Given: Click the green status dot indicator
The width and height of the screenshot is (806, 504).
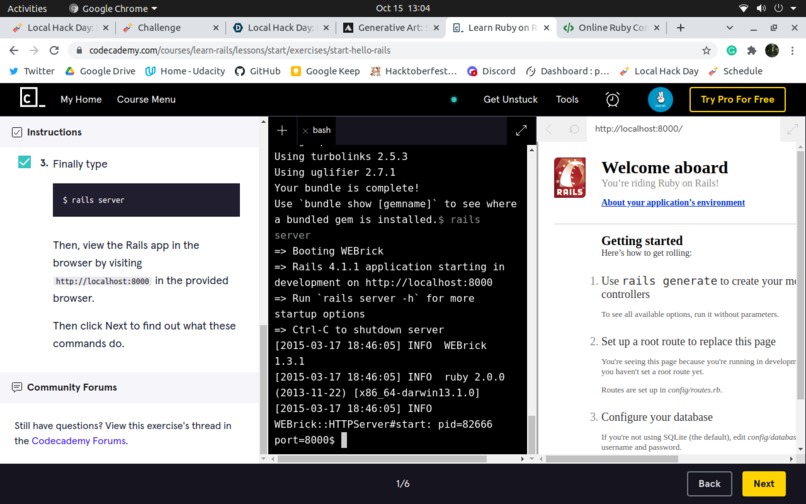Looking at the screenshot, I should 454,100.
